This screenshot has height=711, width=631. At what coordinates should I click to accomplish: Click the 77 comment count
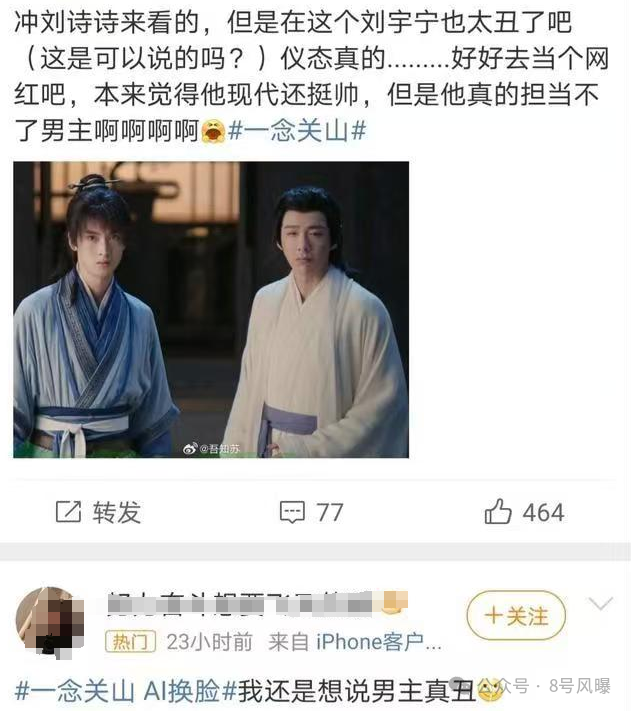[x=330, y=512]
